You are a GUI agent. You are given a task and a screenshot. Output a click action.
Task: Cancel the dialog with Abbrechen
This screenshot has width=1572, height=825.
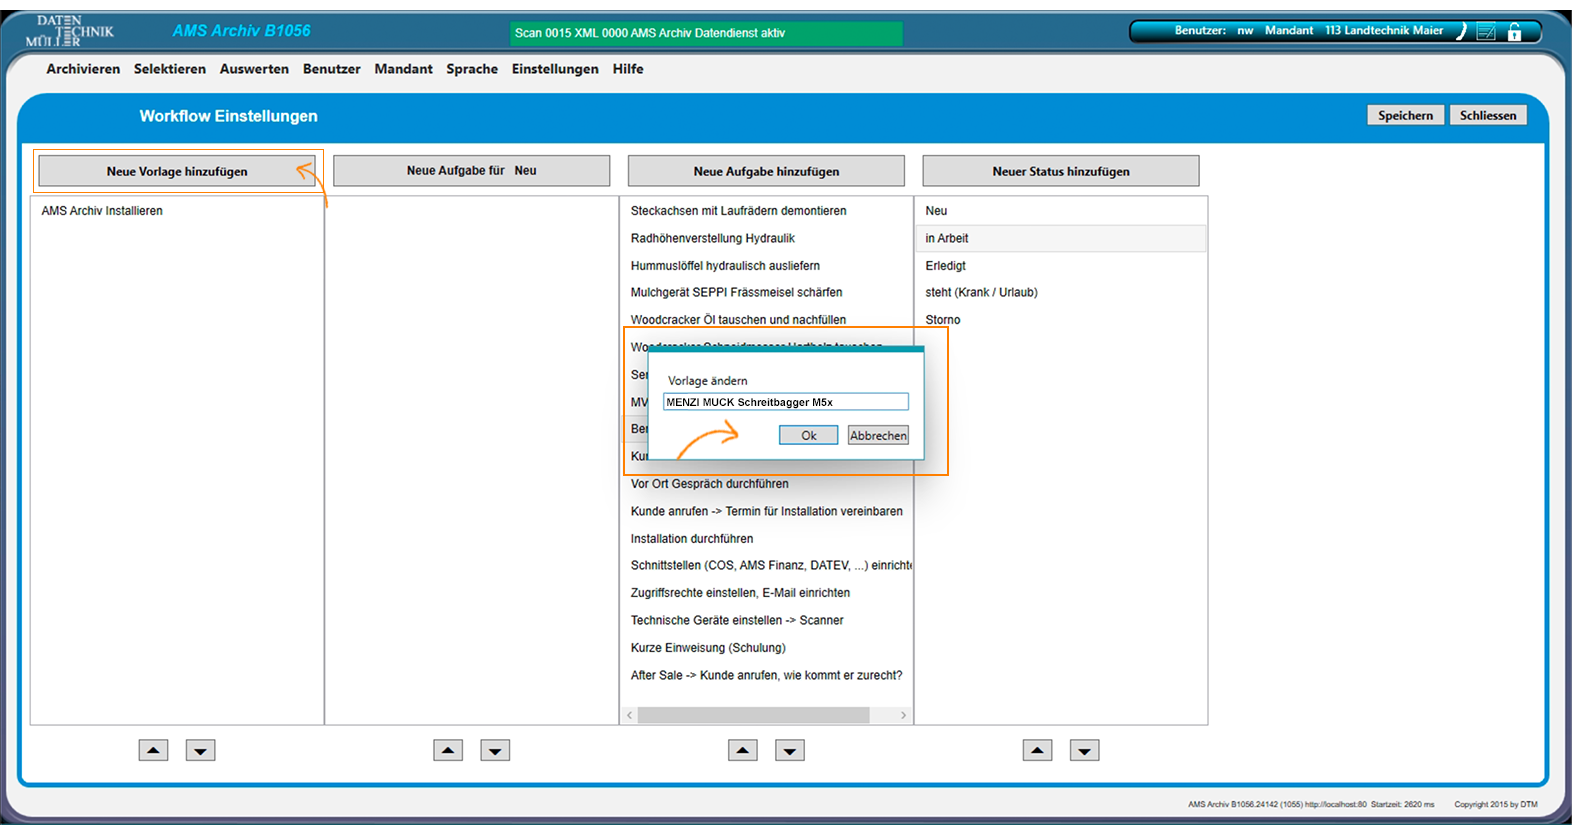(878, 435)
